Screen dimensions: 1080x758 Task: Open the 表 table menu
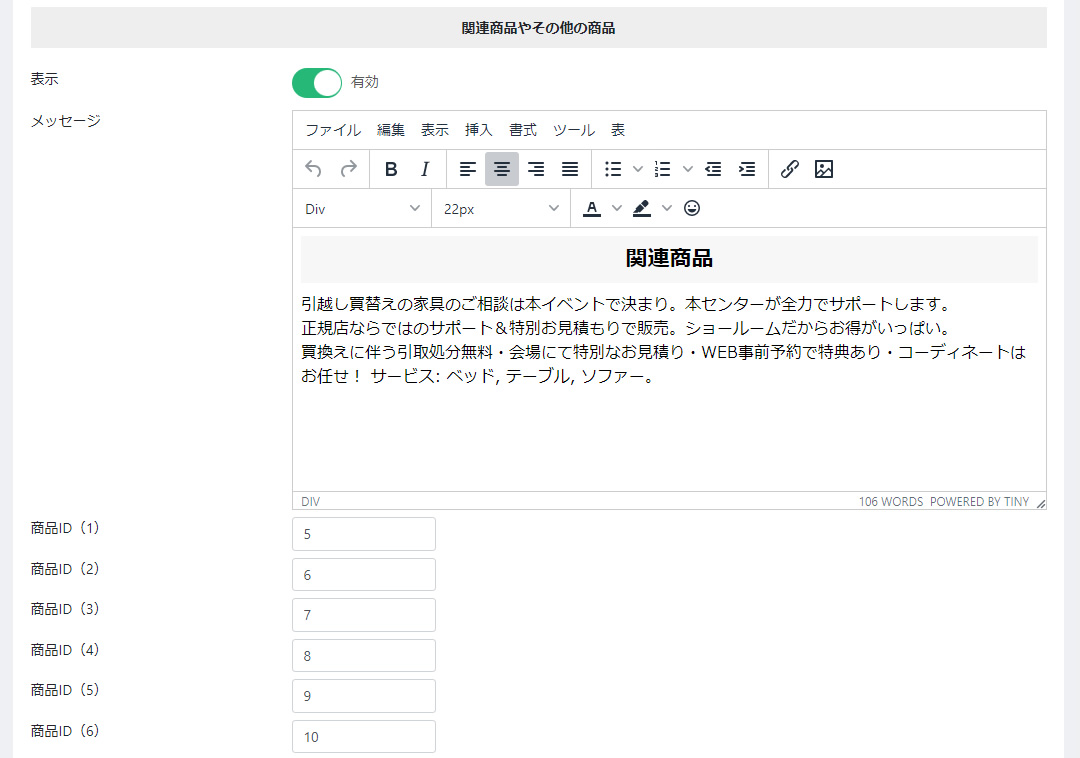point(618,130)
